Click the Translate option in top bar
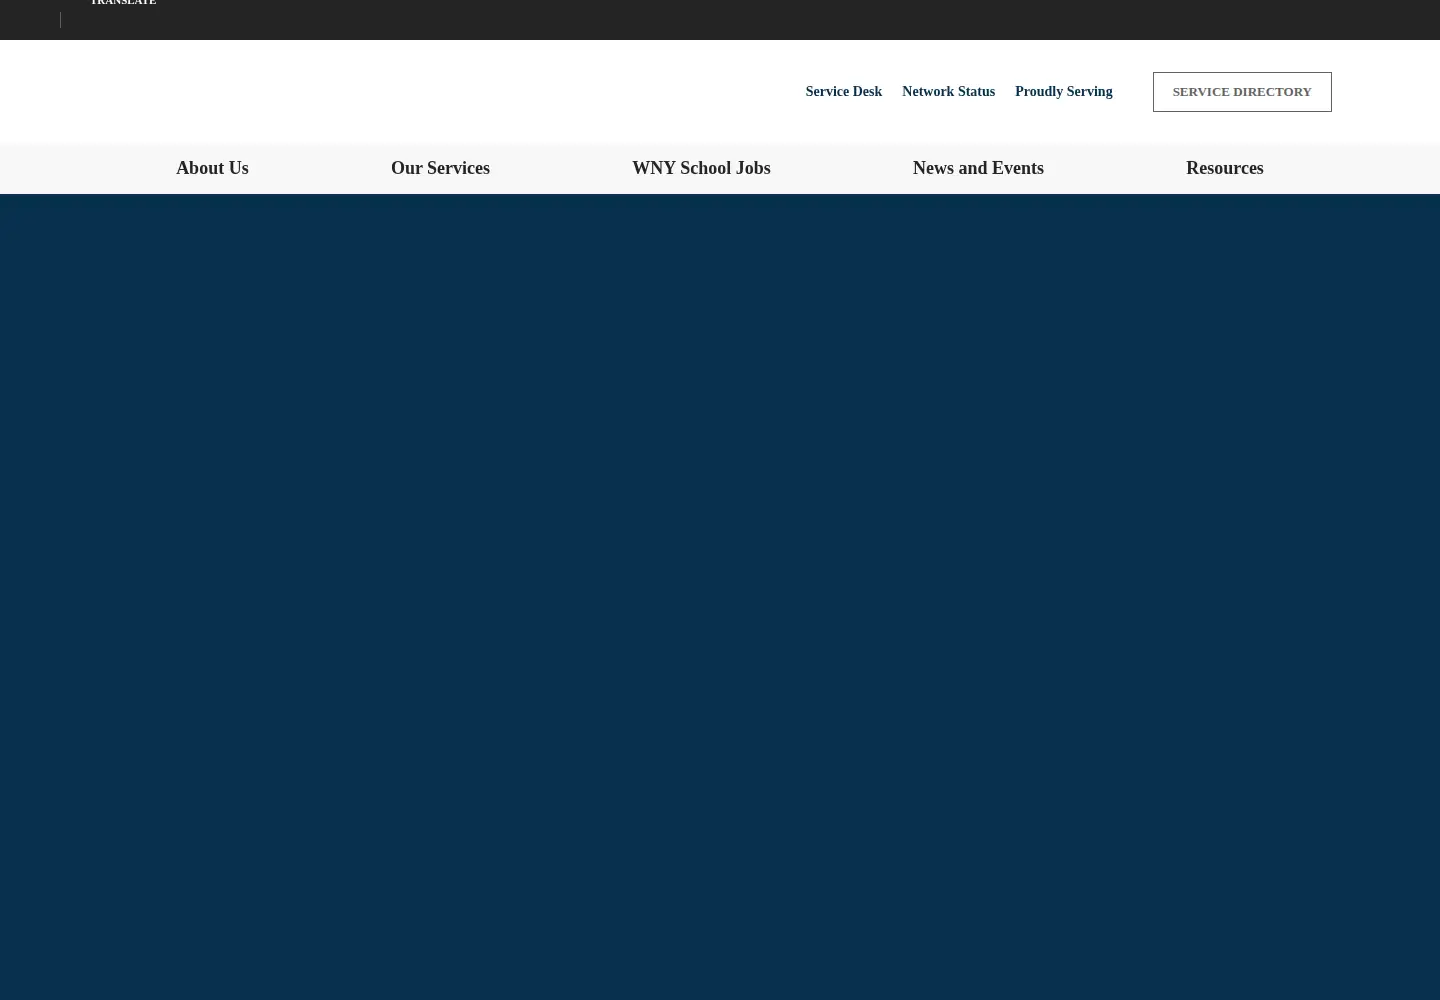This screenshot has height=1000, width=1440. [x=123, y=3]
